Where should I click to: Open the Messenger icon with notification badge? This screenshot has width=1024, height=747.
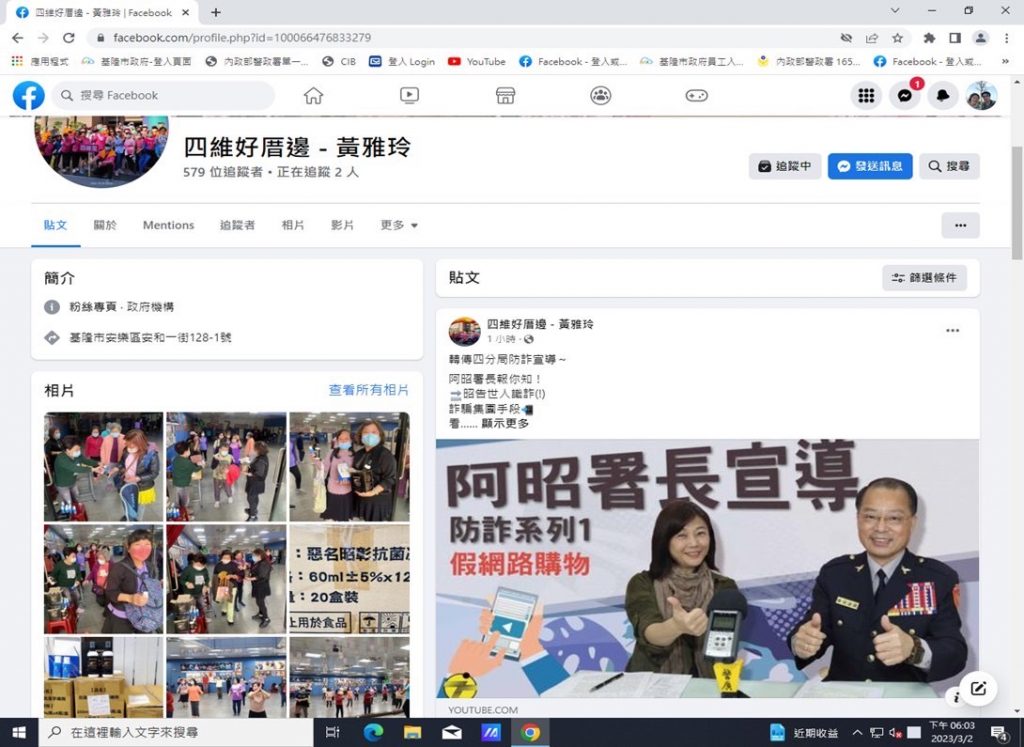click(905, 96)
